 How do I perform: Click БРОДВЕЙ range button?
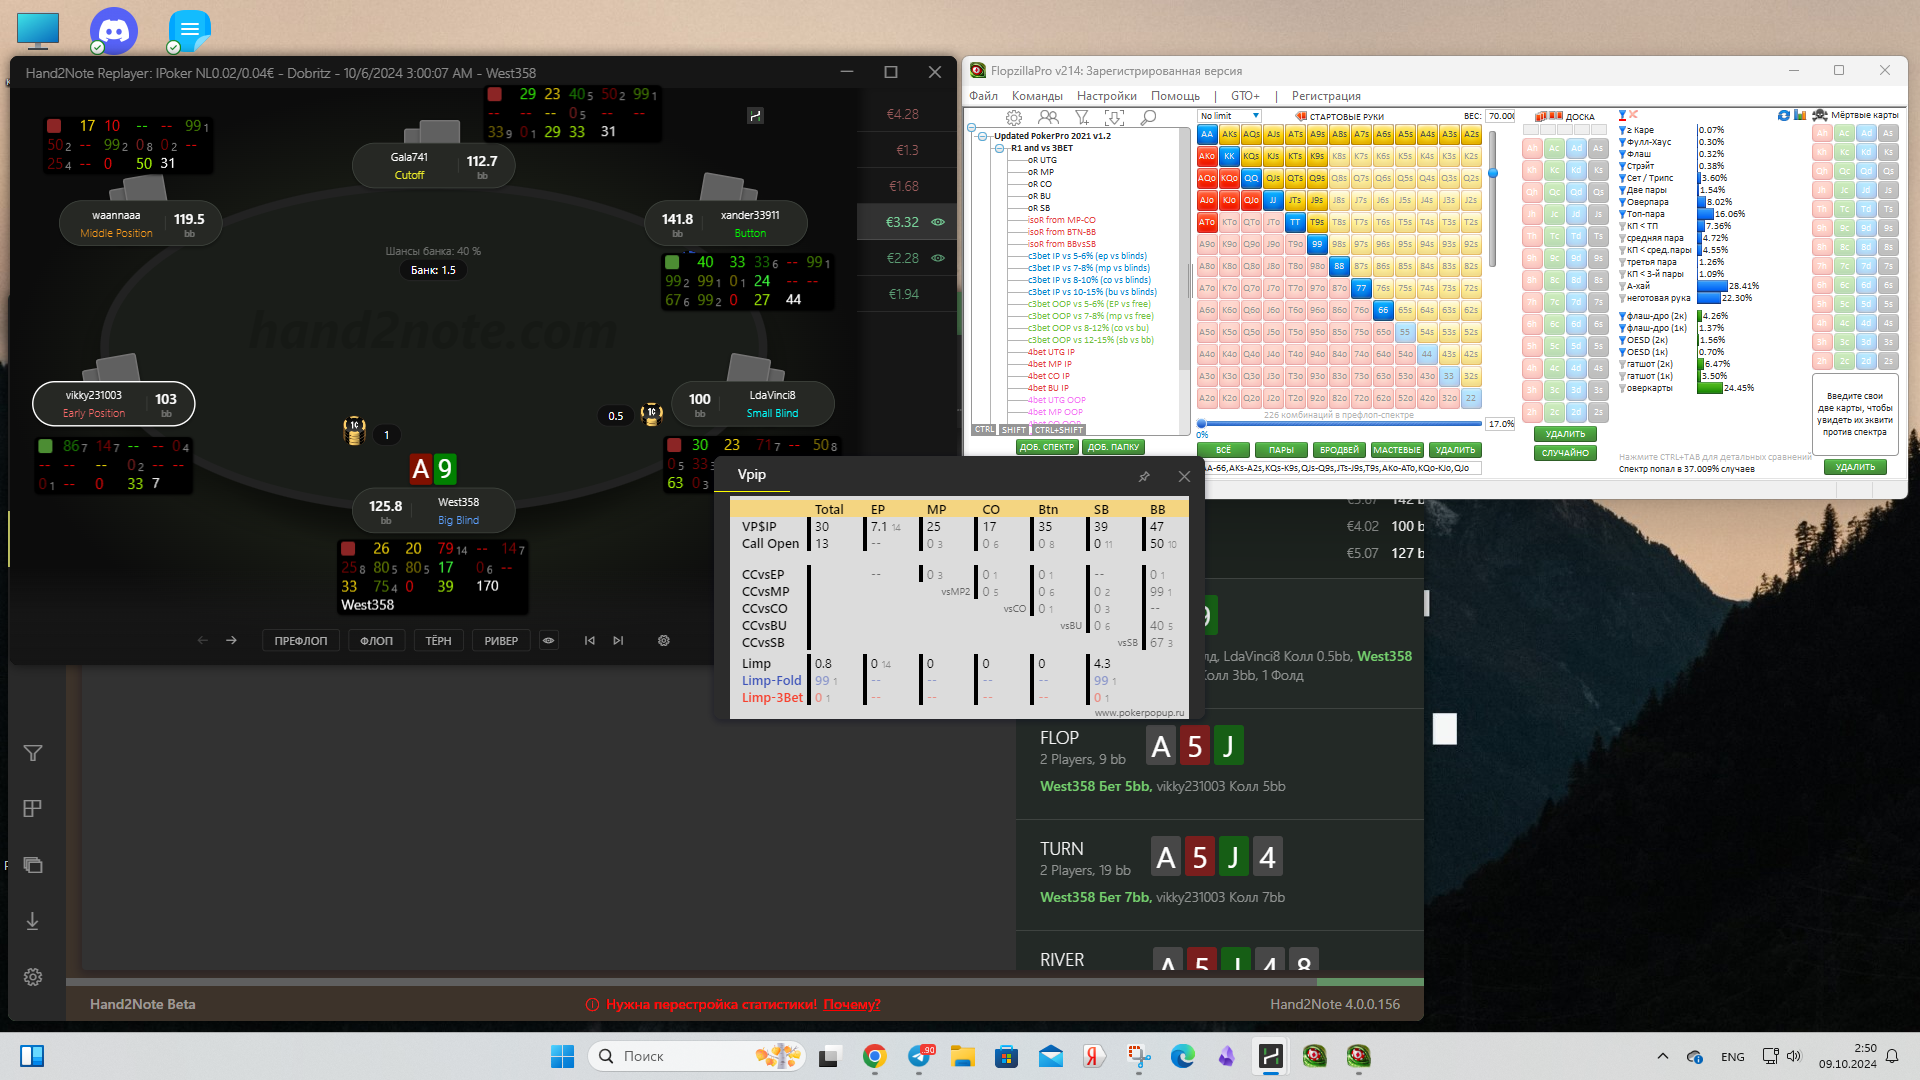point(1339,450)
